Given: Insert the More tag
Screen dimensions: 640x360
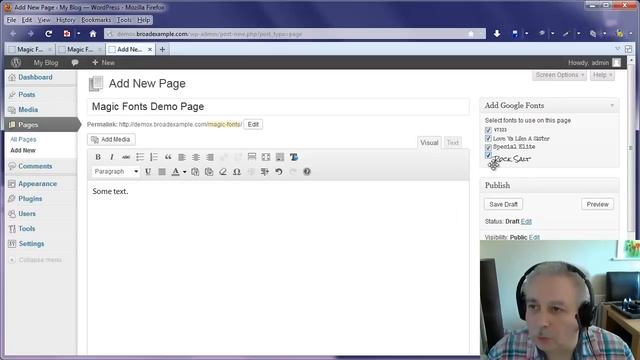Looking at the screenshot, I should pos(252,157).
